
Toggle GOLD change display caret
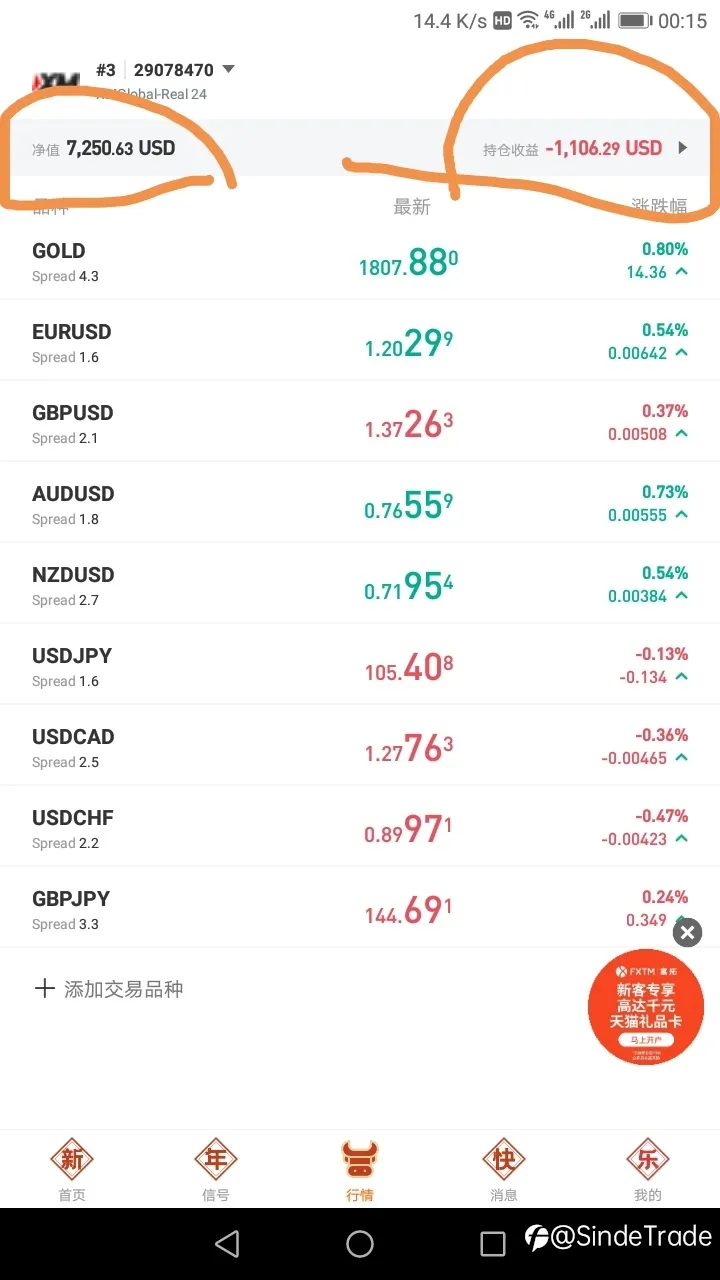[x=681, y=272]
